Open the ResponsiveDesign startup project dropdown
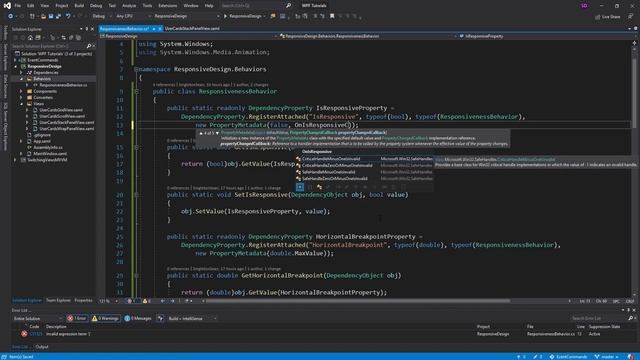 (x=186, y=16)
